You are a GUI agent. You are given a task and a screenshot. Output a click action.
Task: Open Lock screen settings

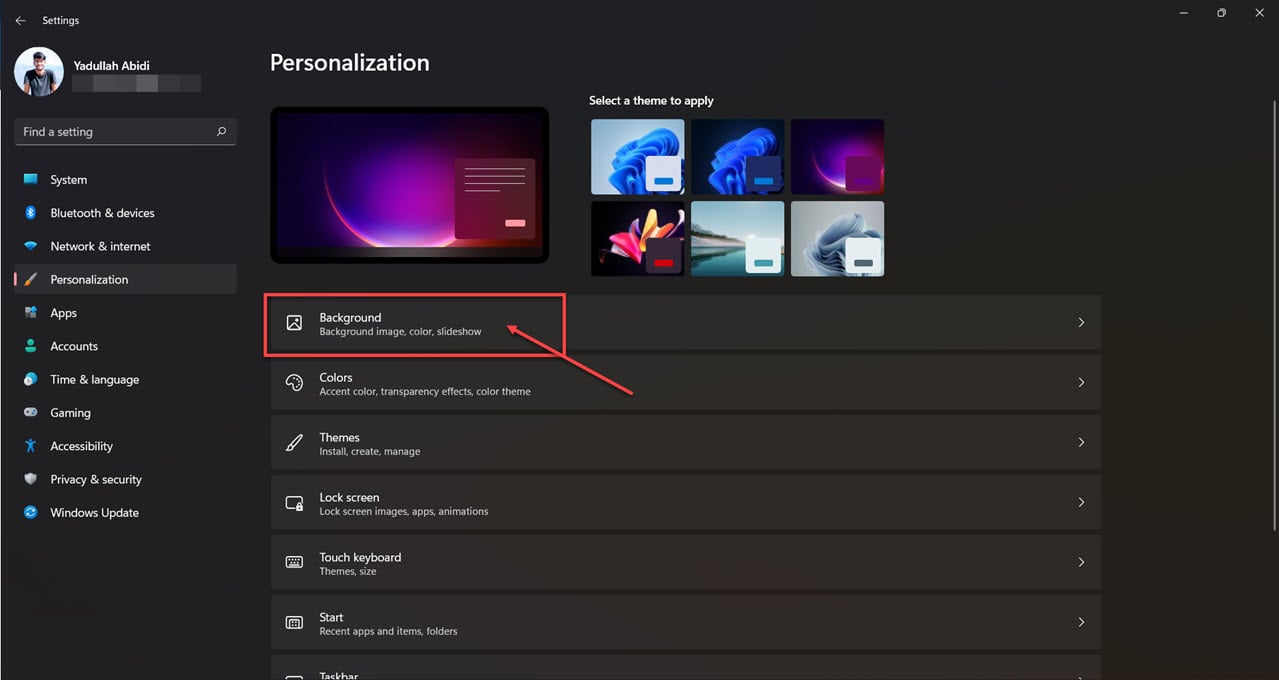685,502
